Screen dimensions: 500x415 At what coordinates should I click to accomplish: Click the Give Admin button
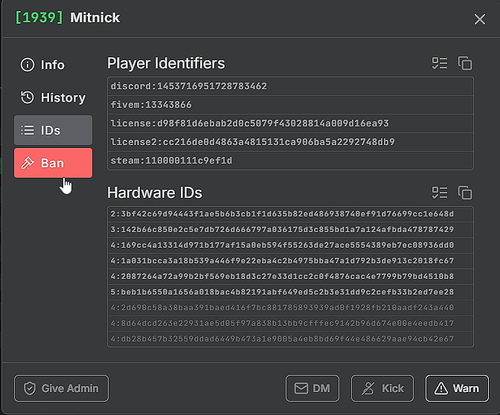61,388
